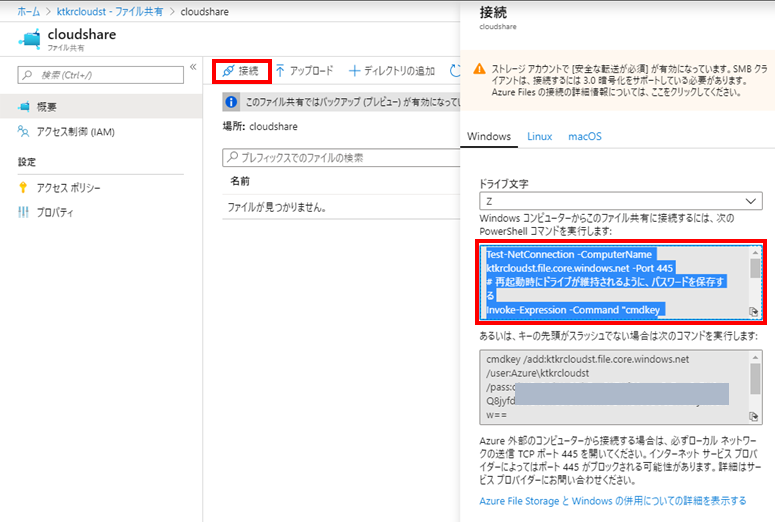
Task: Click the refresh circular arrow icon
Action: [455, 71]
